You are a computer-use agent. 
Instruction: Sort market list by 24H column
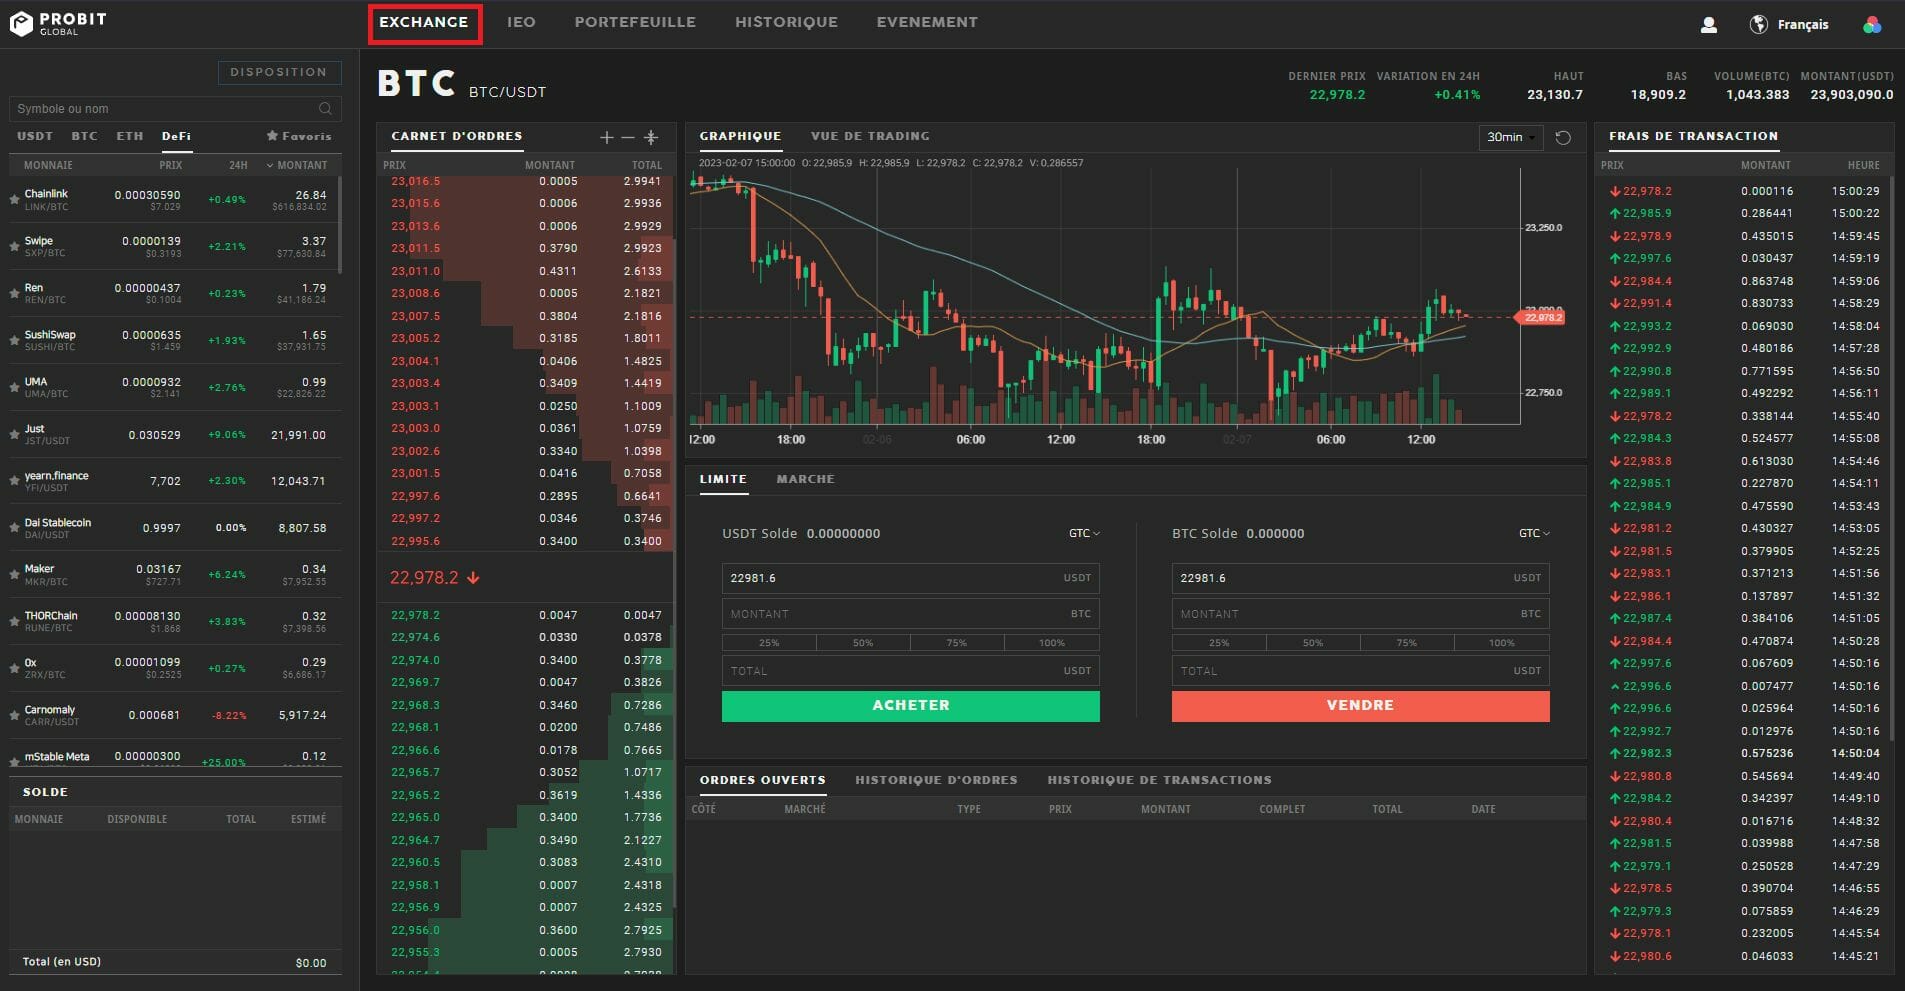click(x=238, y=165)
